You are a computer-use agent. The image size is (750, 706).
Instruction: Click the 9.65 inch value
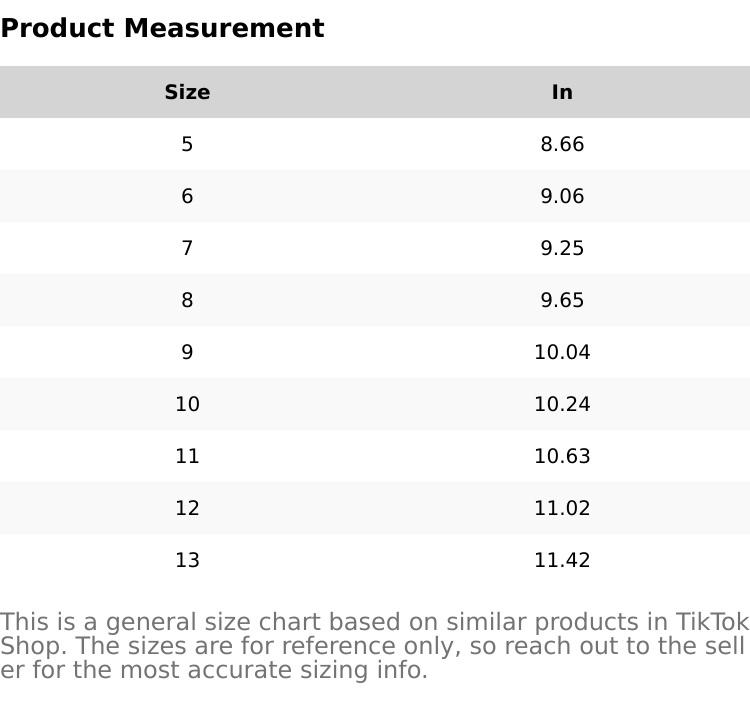pyautogui.click(x=562, y=300)
